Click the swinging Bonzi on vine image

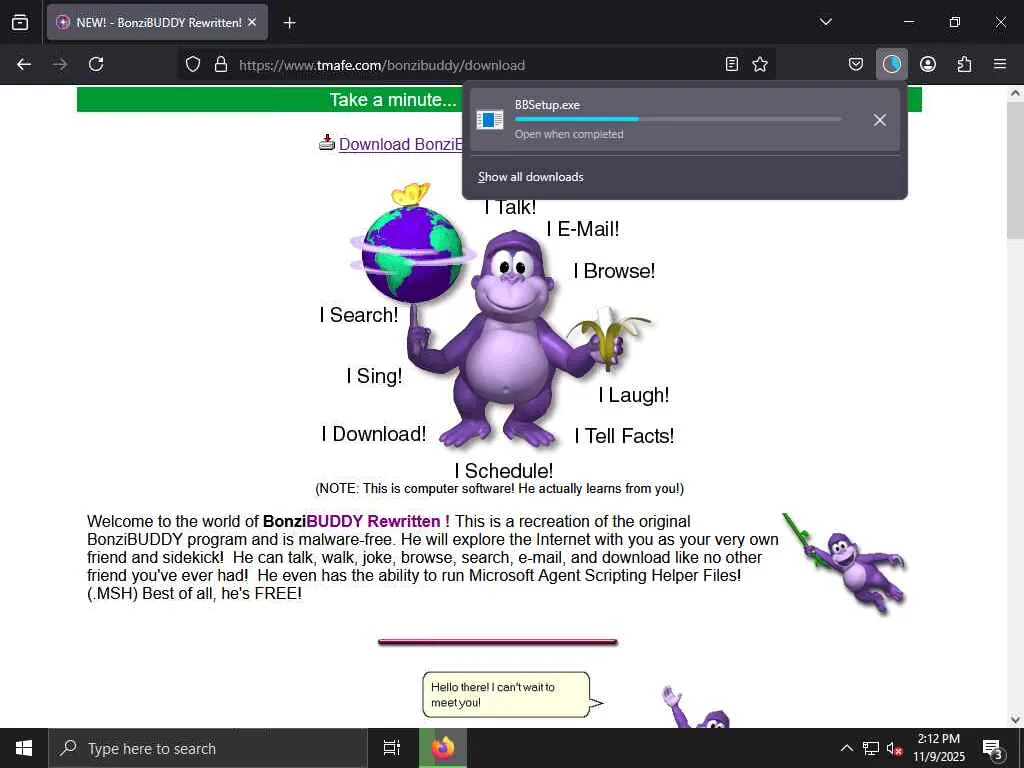[x=845, y=564]
